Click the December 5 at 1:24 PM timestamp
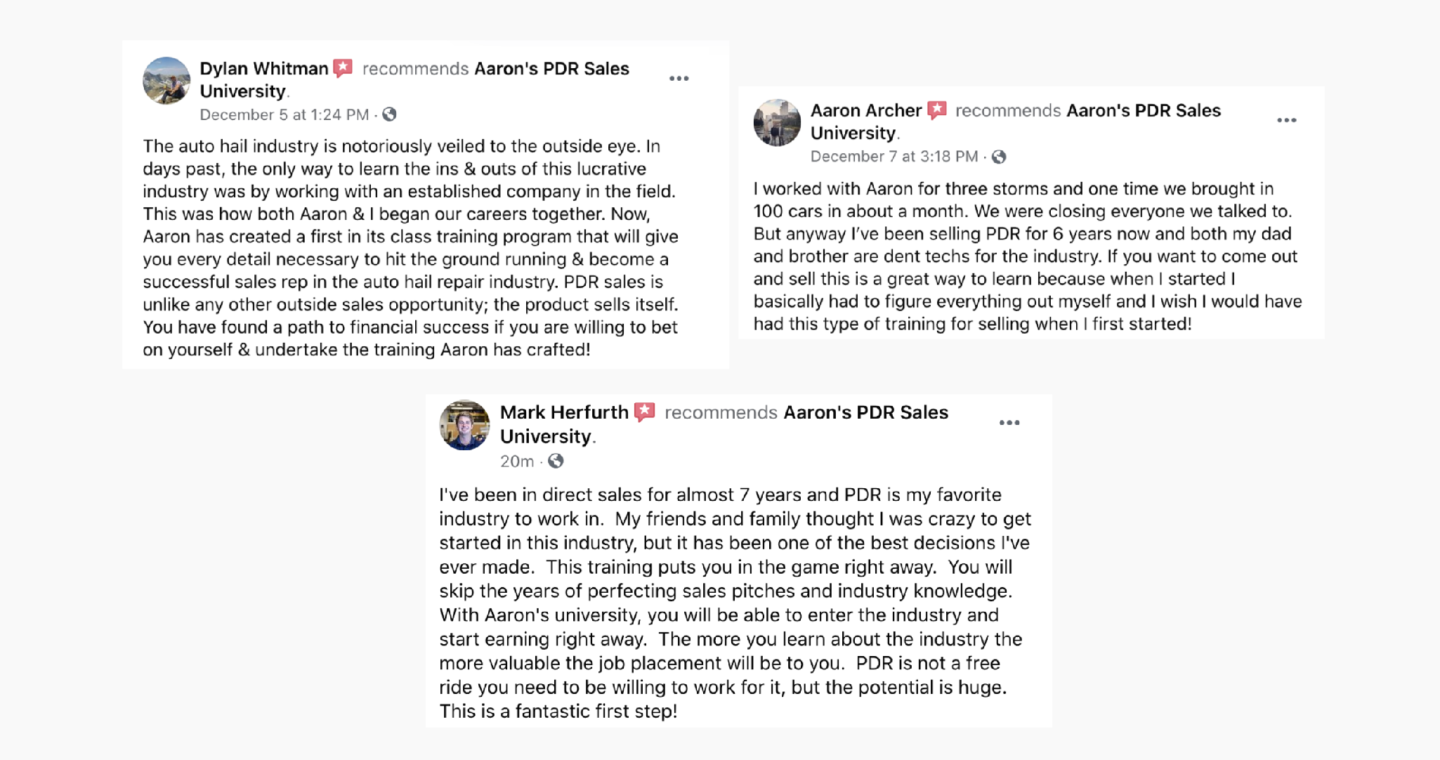 click(284, 115)
